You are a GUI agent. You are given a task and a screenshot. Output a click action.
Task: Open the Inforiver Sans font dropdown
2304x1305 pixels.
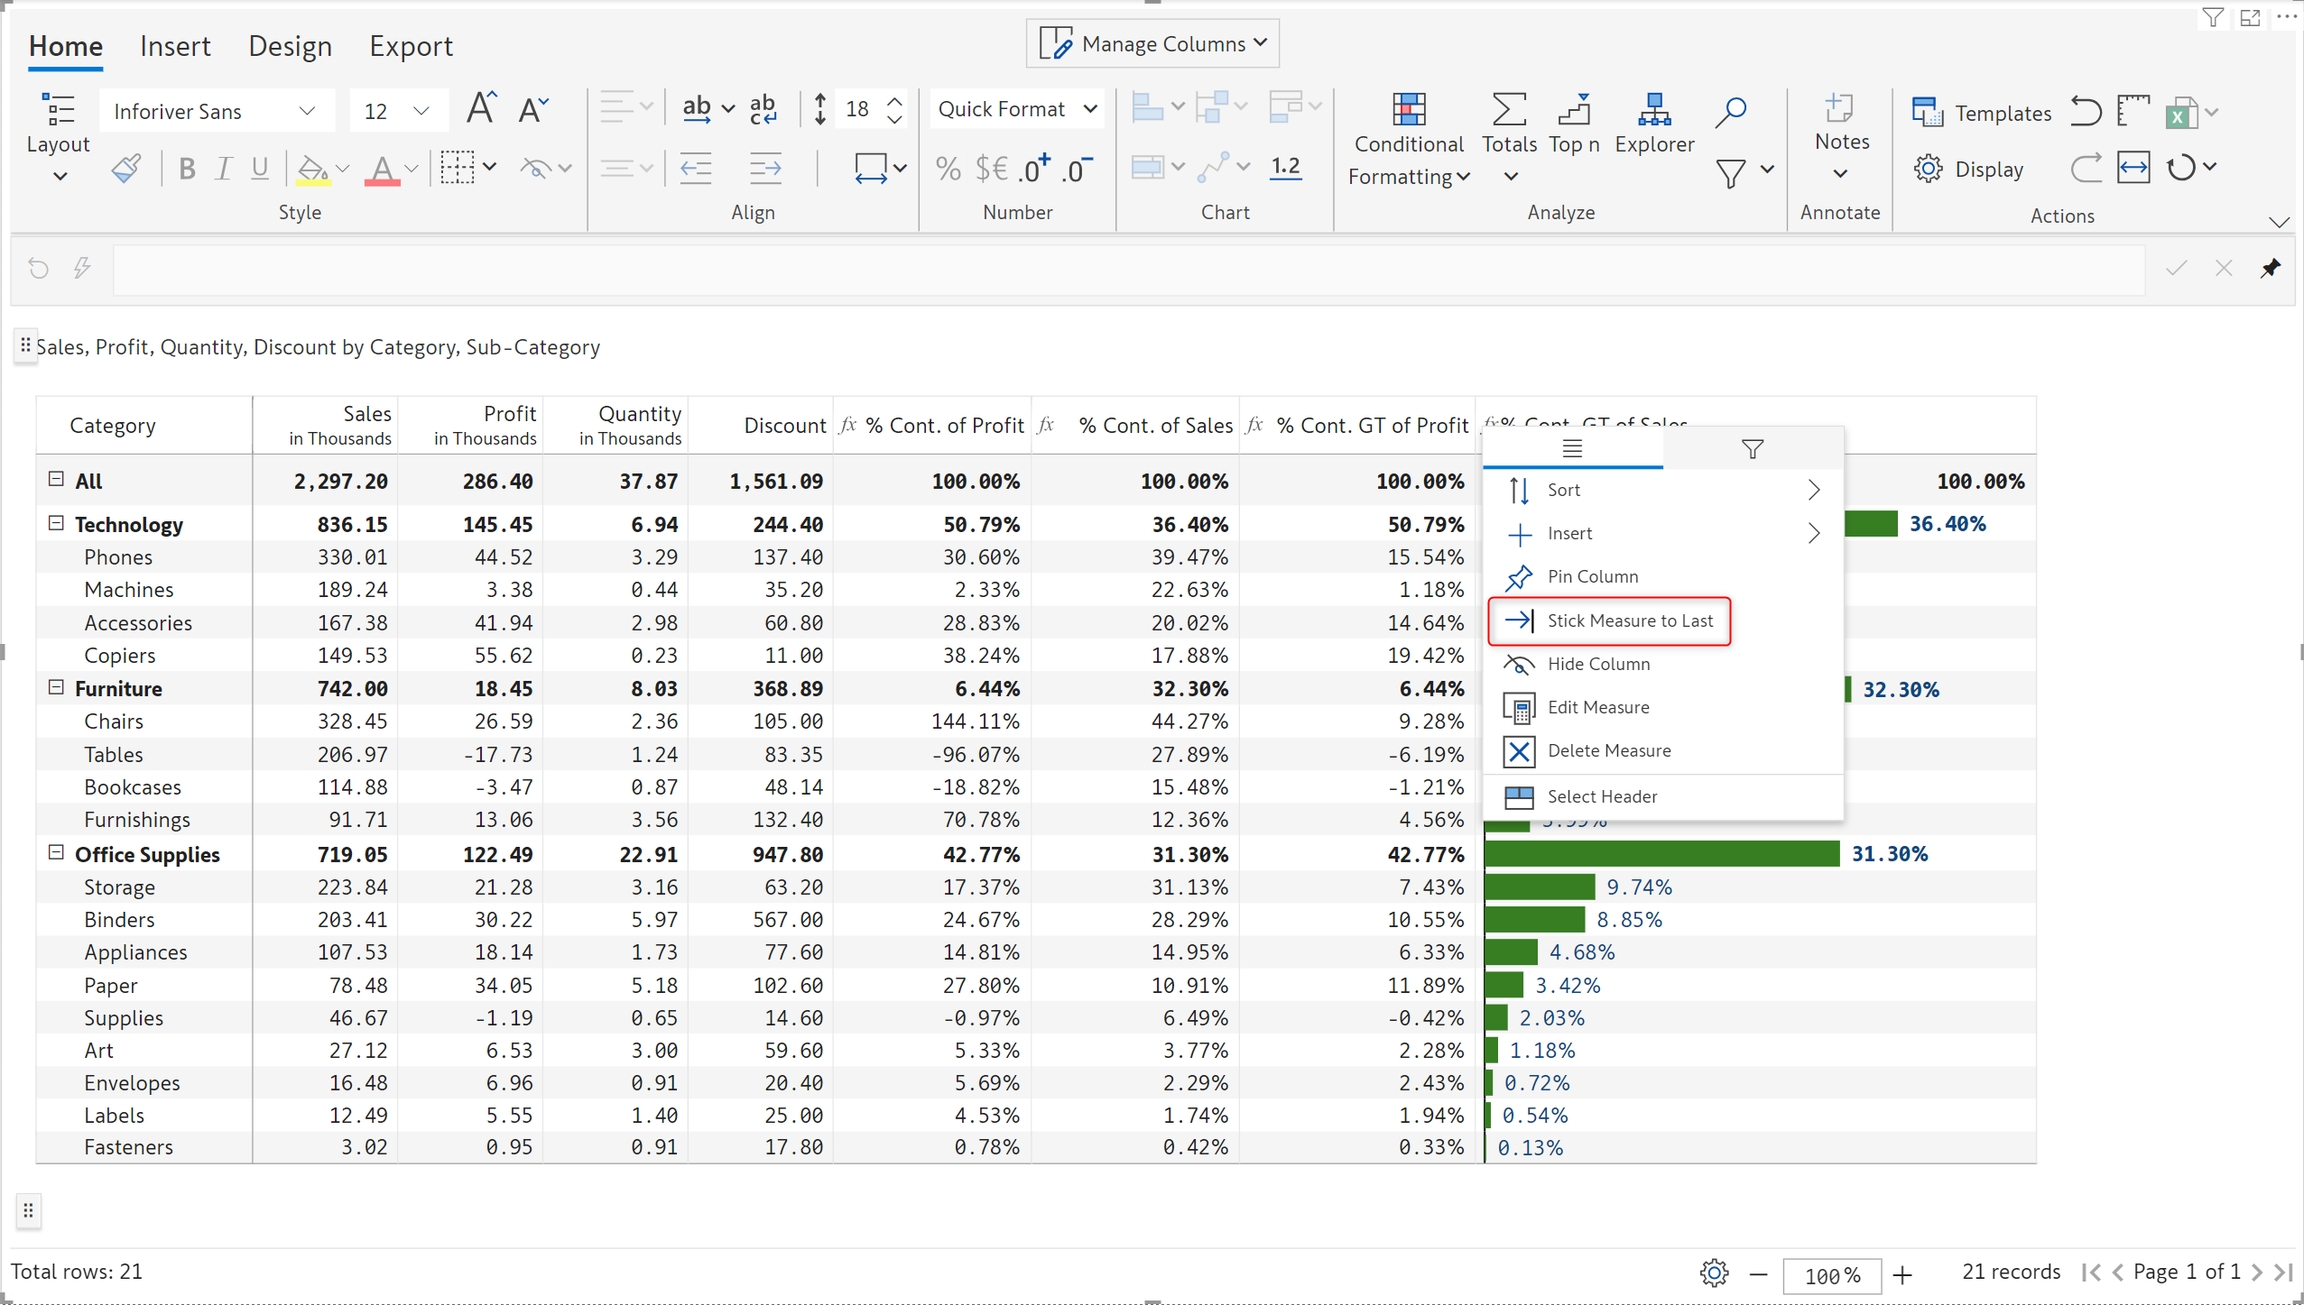click(214, 111)
